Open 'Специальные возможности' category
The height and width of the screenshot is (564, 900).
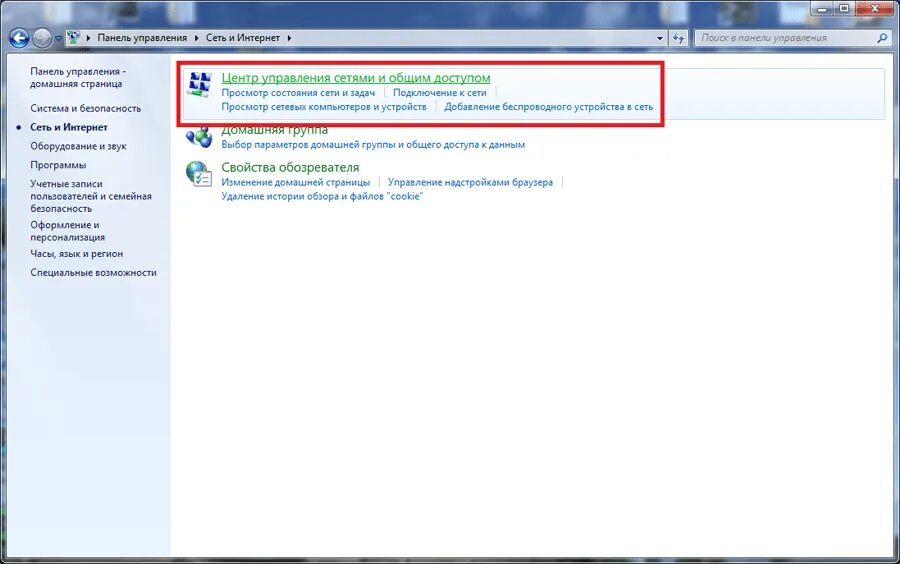pos(94,272)
